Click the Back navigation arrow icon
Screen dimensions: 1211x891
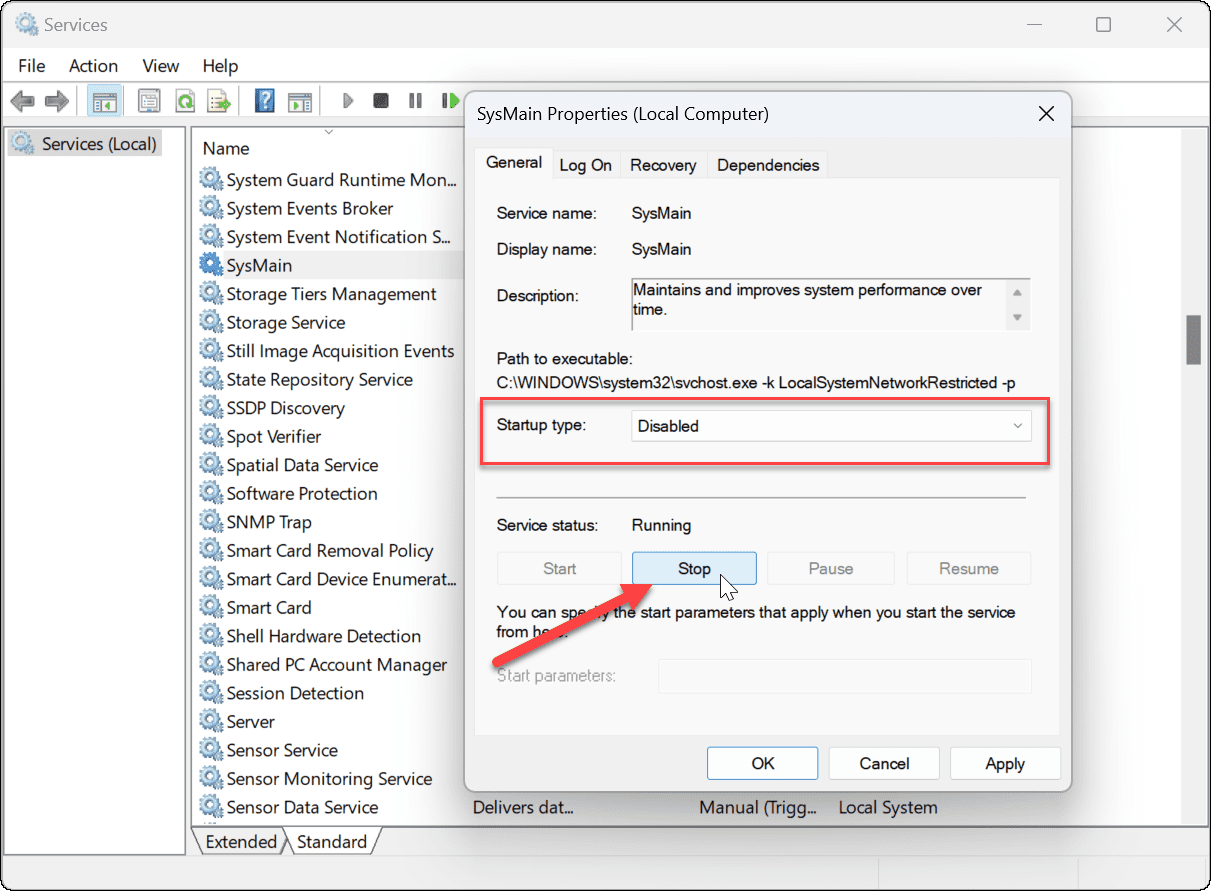[22, 100]
